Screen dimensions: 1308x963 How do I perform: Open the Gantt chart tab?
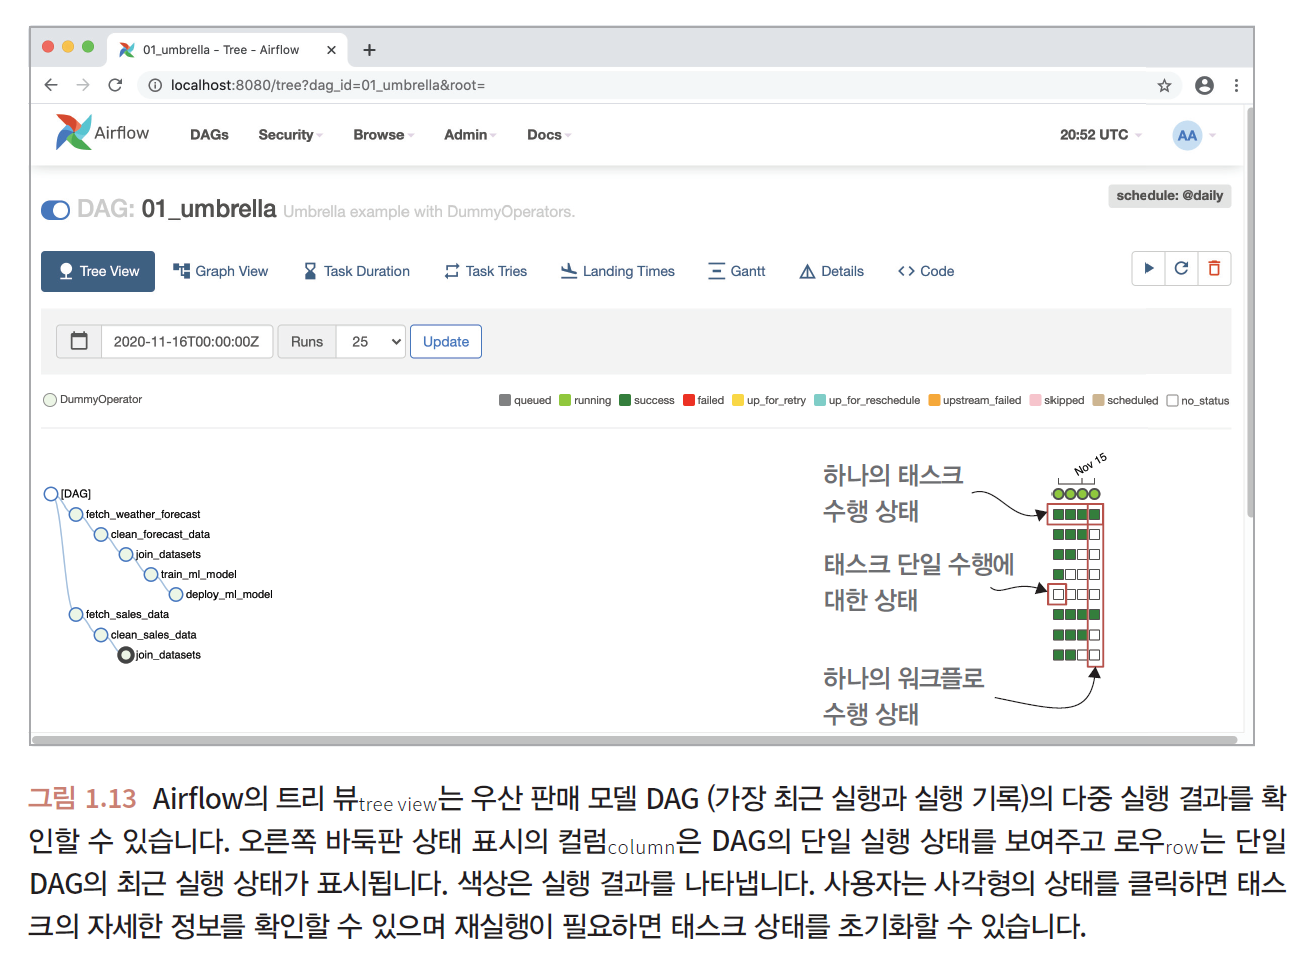point(736,271)
